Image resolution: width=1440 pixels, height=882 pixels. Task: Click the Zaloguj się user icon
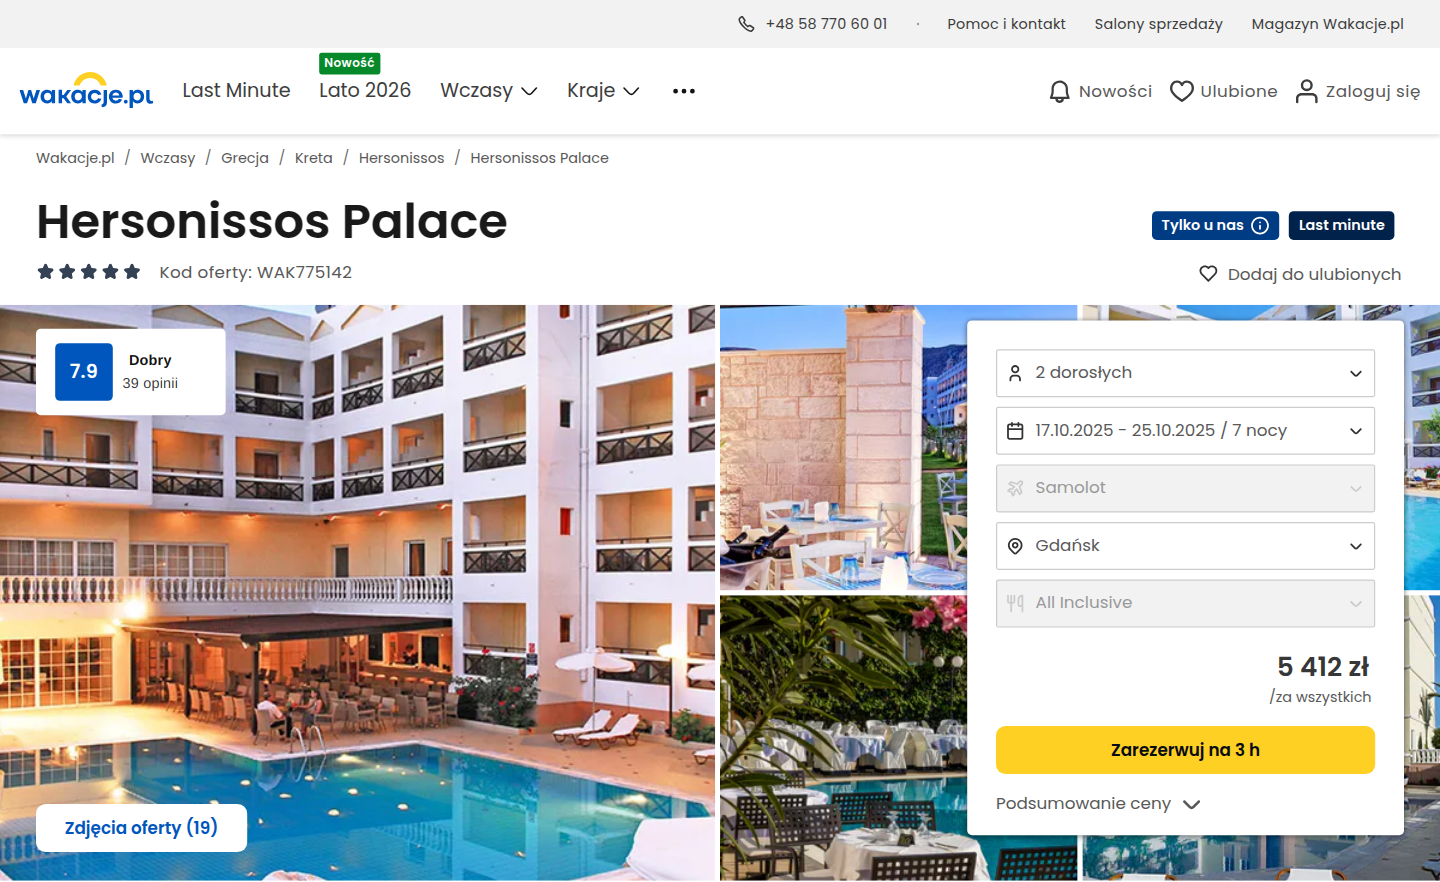[x=1306, y=91]
